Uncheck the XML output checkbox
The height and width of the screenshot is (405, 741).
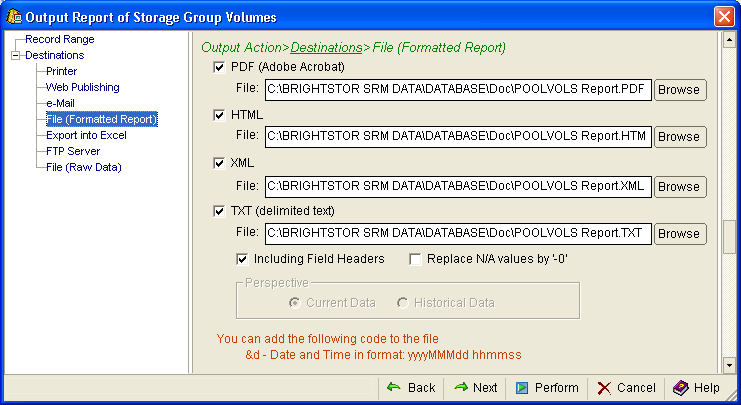coord(219,163)
